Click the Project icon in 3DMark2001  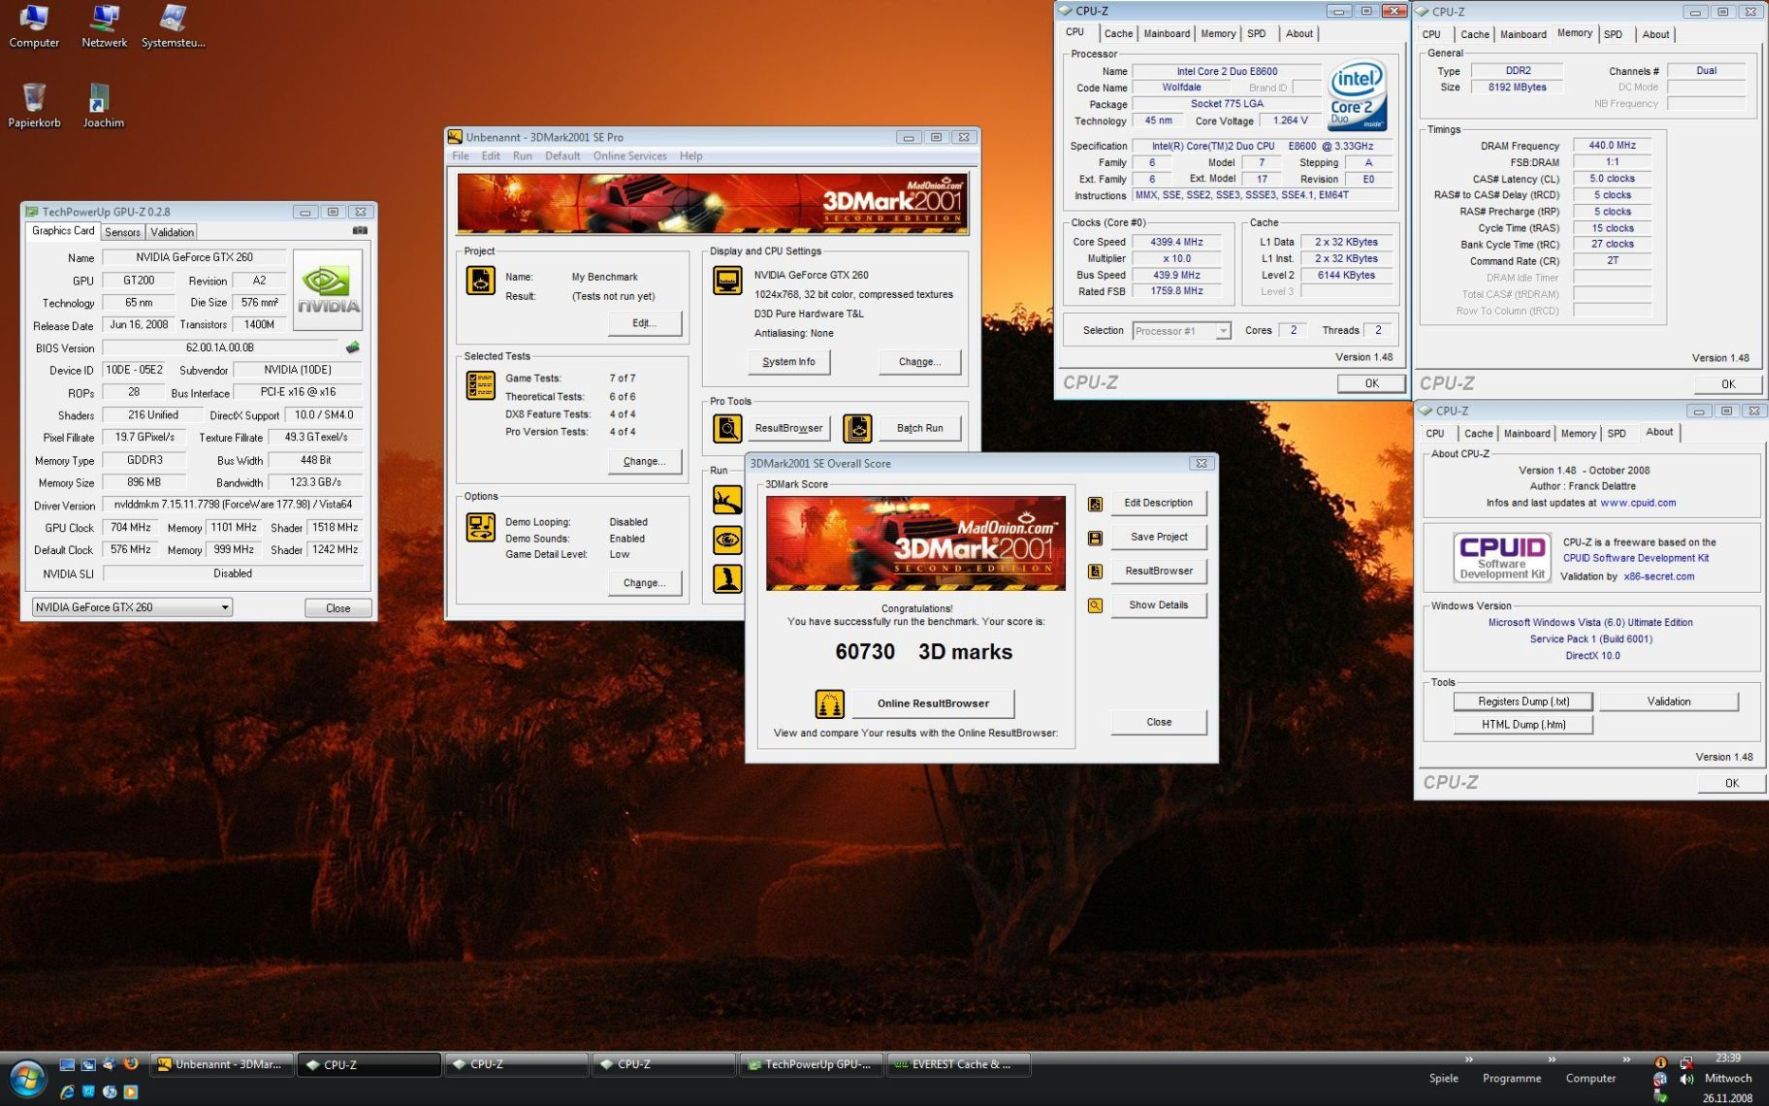tap(481, 280)
